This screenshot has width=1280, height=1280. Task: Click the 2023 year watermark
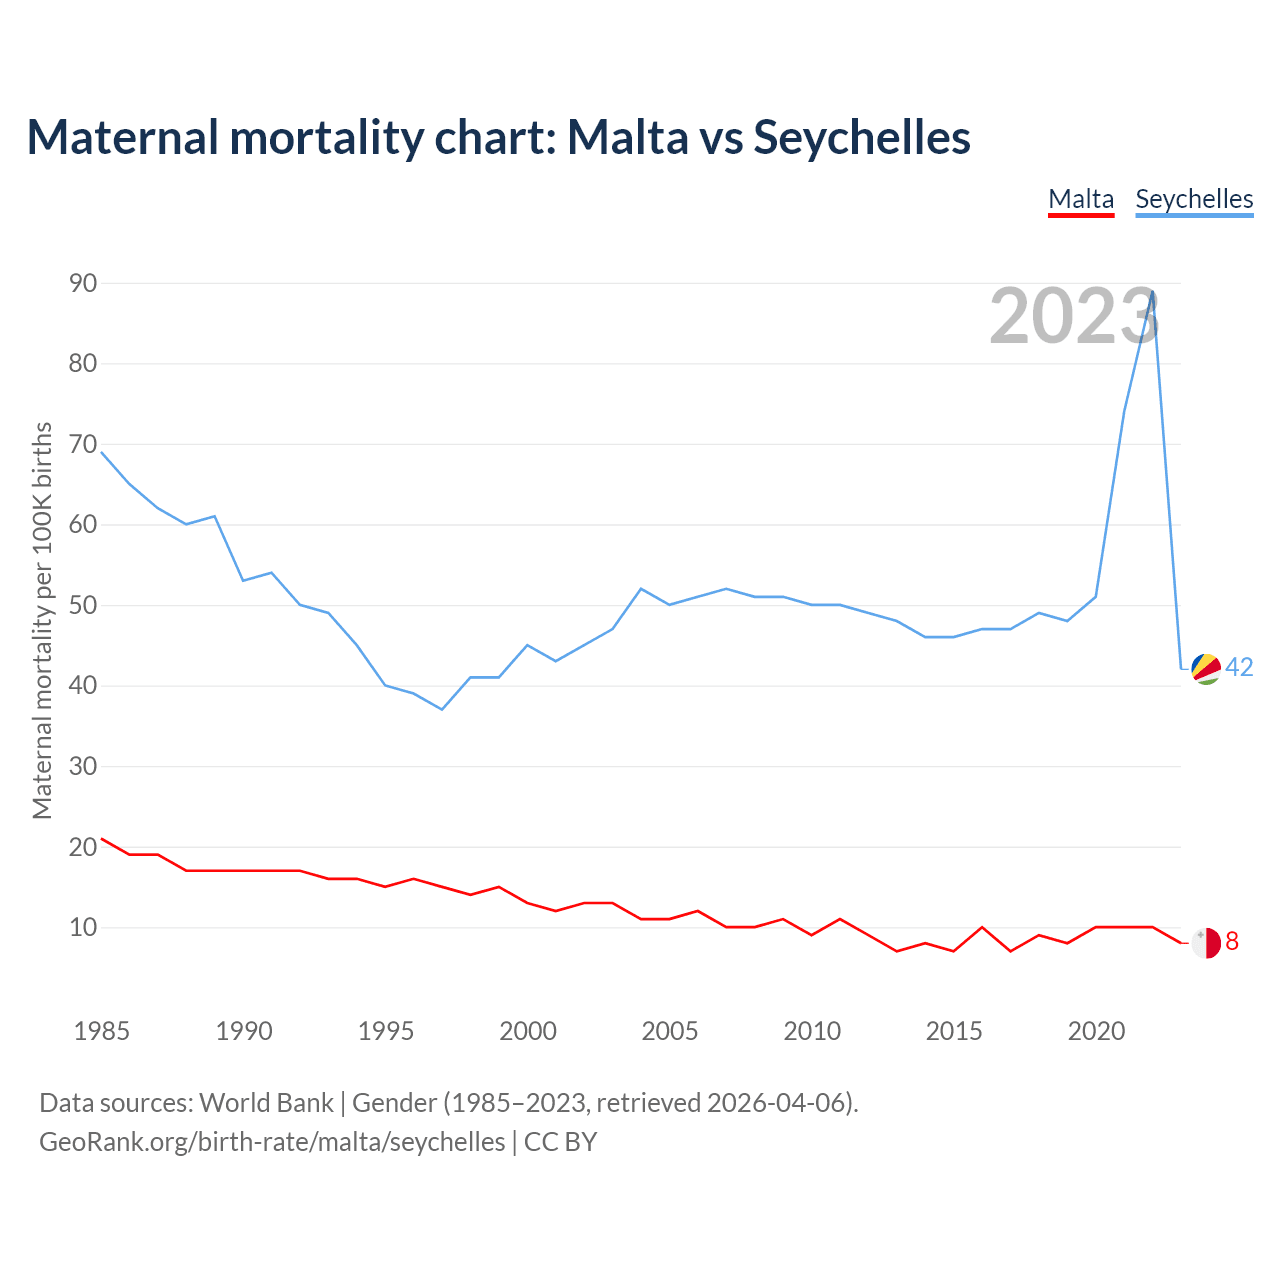[1074, 316]
